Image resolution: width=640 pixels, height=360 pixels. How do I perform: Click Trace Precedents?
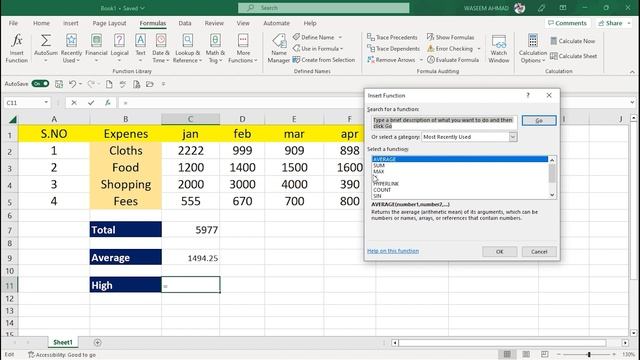[393, 37]
